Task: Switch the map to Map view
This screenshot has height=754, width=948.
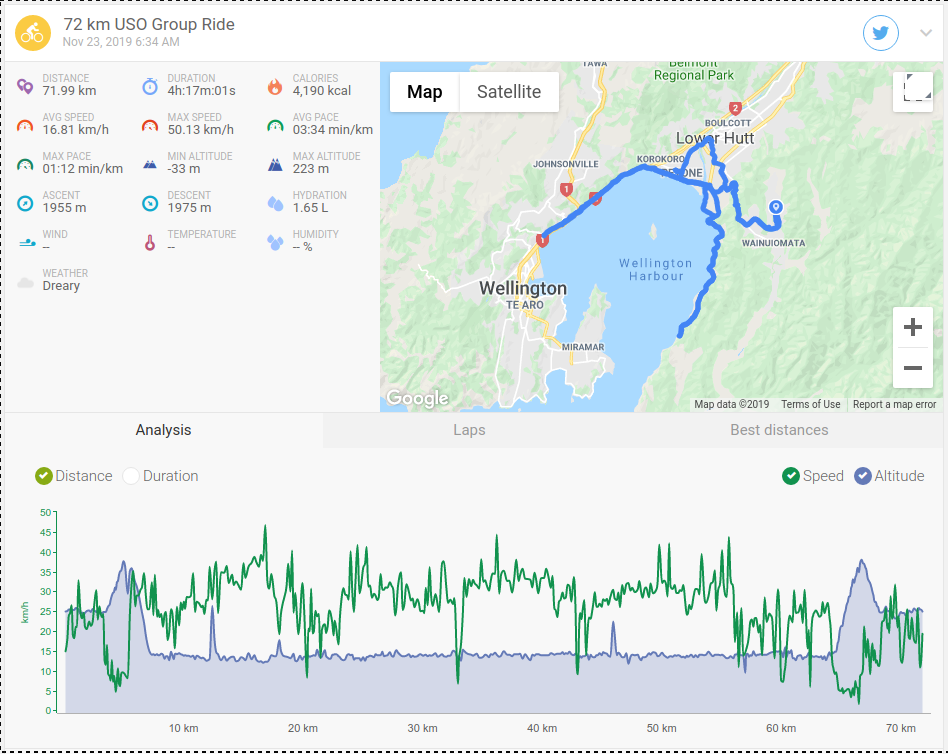Action: click(x=424, y=92)
